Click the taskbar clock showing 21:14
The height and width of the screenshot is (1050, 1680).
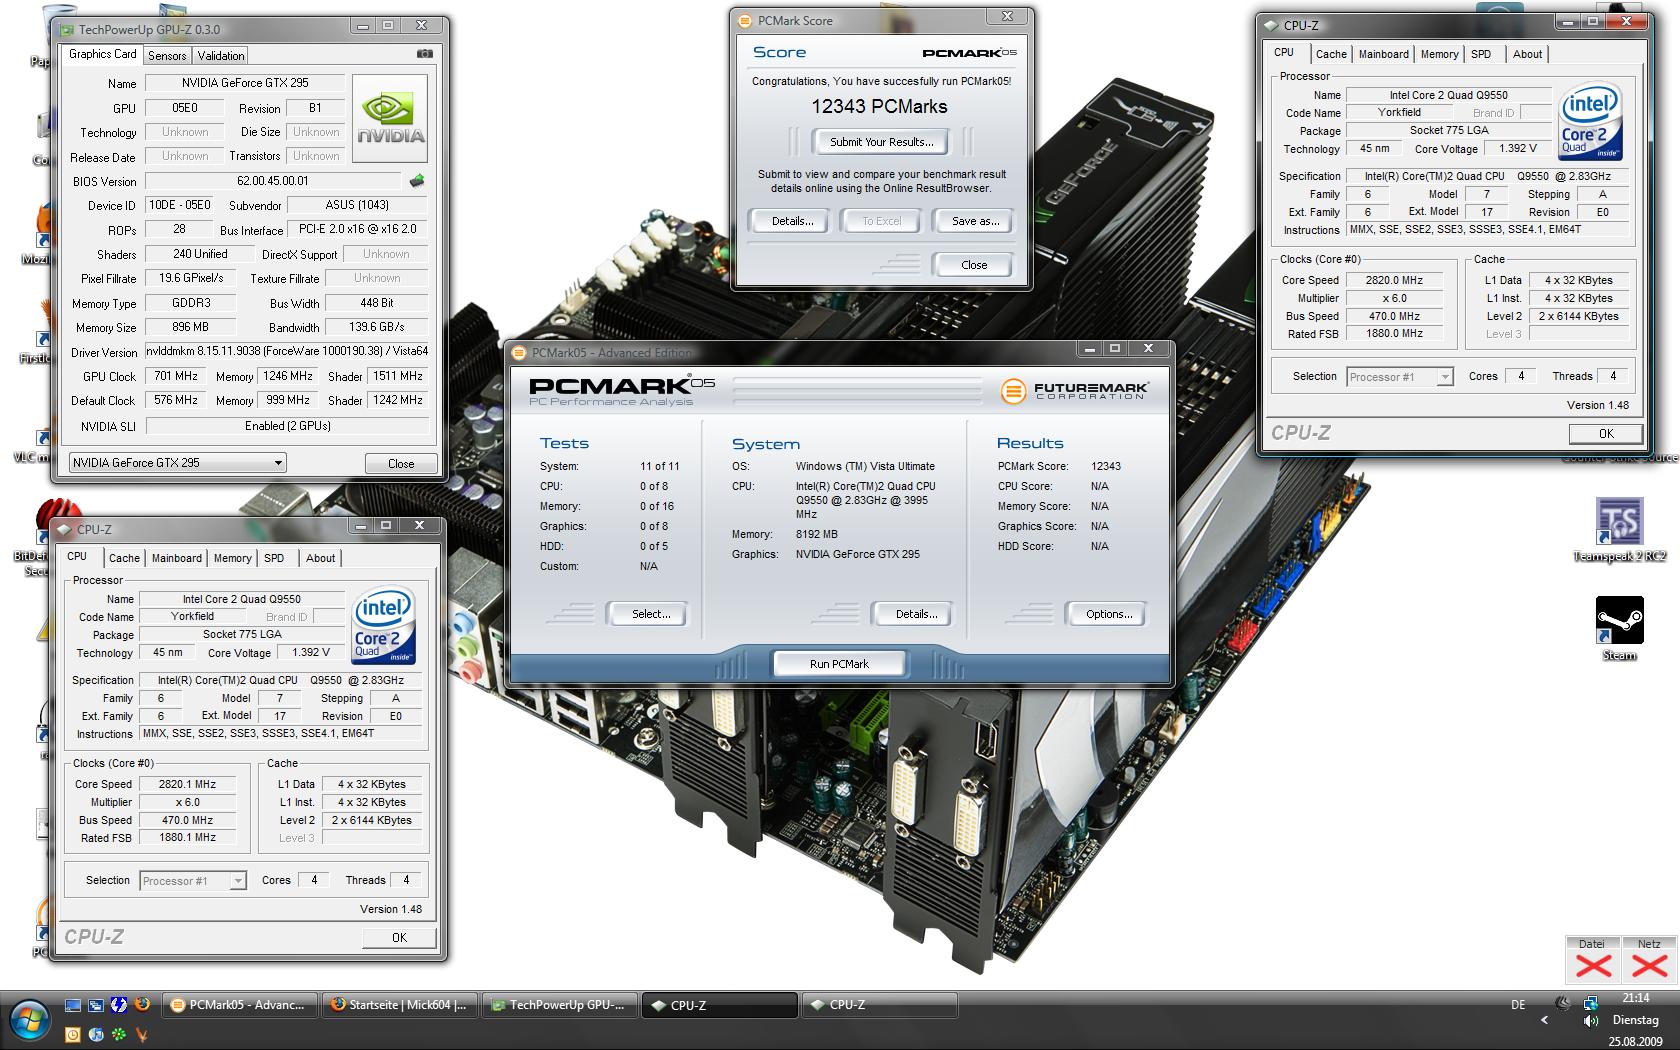[1636, 998]
